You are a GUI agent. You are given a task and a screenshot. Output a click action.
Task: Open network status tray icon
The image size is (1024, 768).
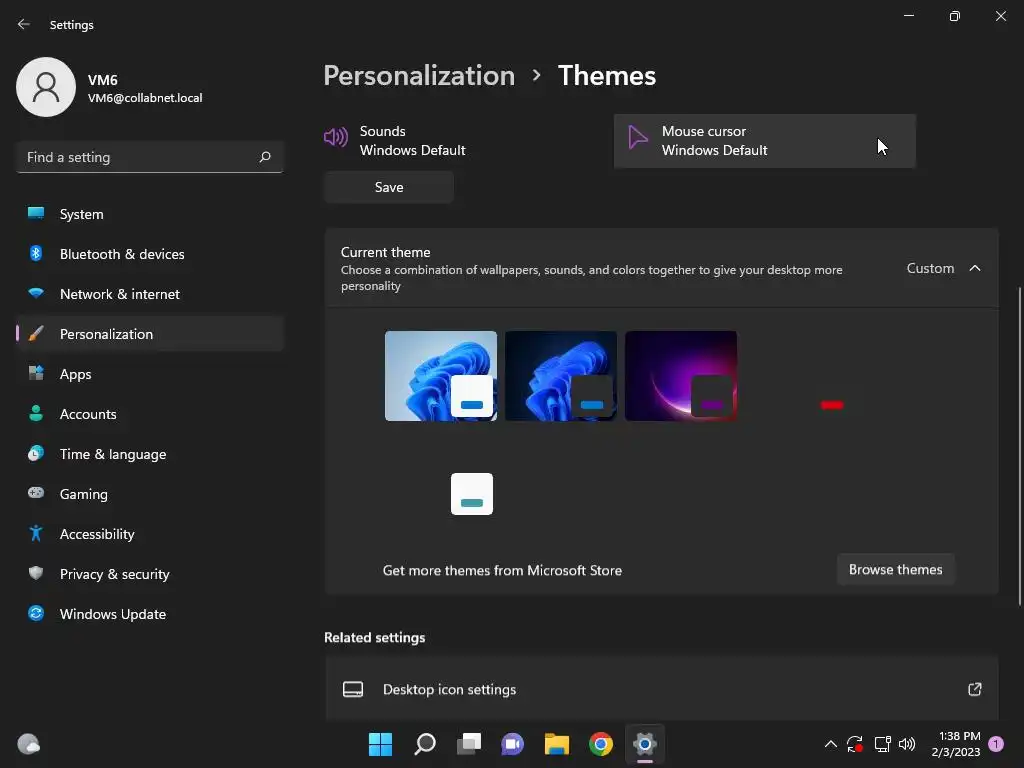coord(882,744)
